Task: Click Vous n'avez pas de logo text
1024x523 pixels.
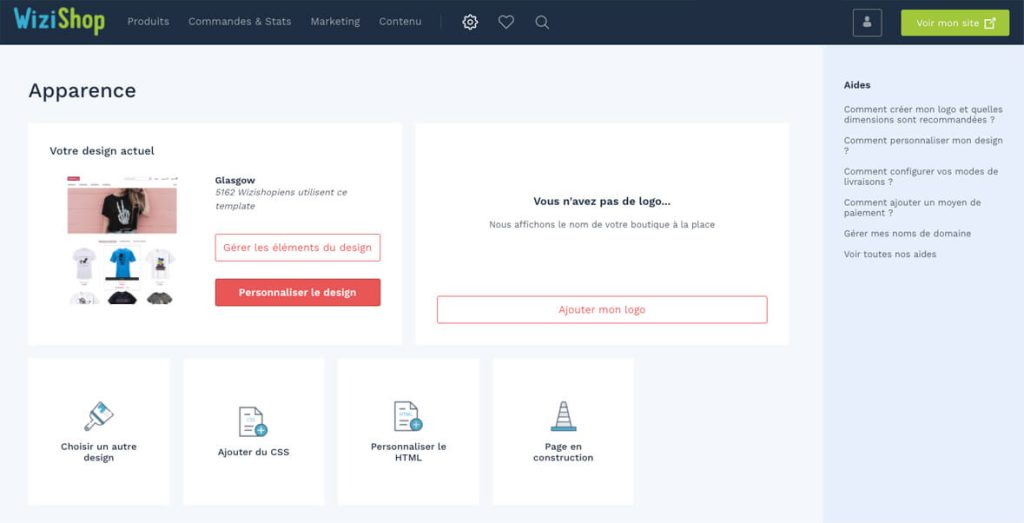Action: click(x=602, y=201)
